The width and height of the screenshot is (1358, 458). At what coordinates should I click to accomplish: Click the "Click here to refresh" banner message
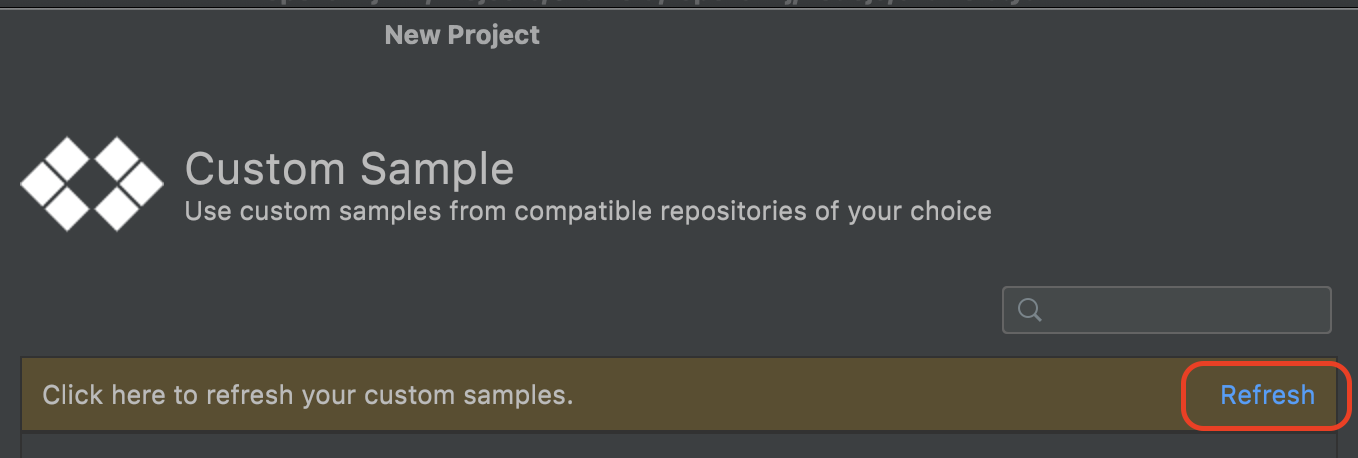(x=307, y=395)
